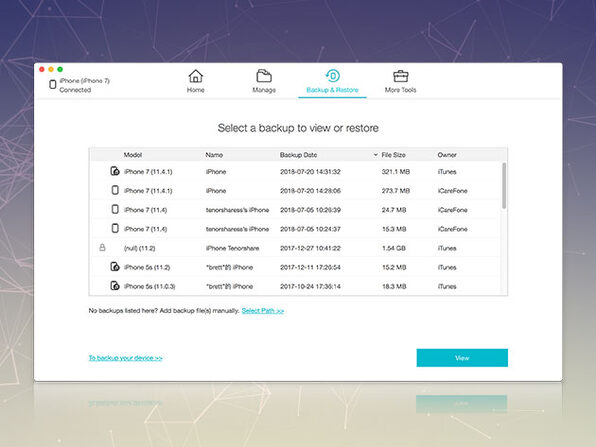Click the View button
The width and height of the screenshot is (596, 447).
click(x=462, y=358)
